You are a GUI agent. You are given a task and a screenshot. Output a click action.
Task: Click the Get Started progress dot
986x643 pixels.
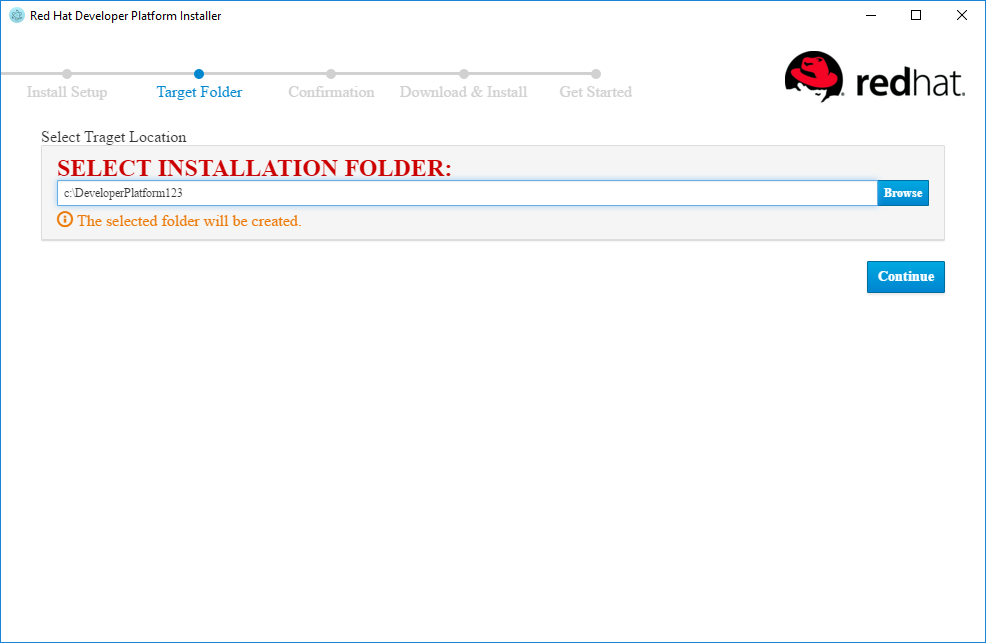[x=596, y=74]
